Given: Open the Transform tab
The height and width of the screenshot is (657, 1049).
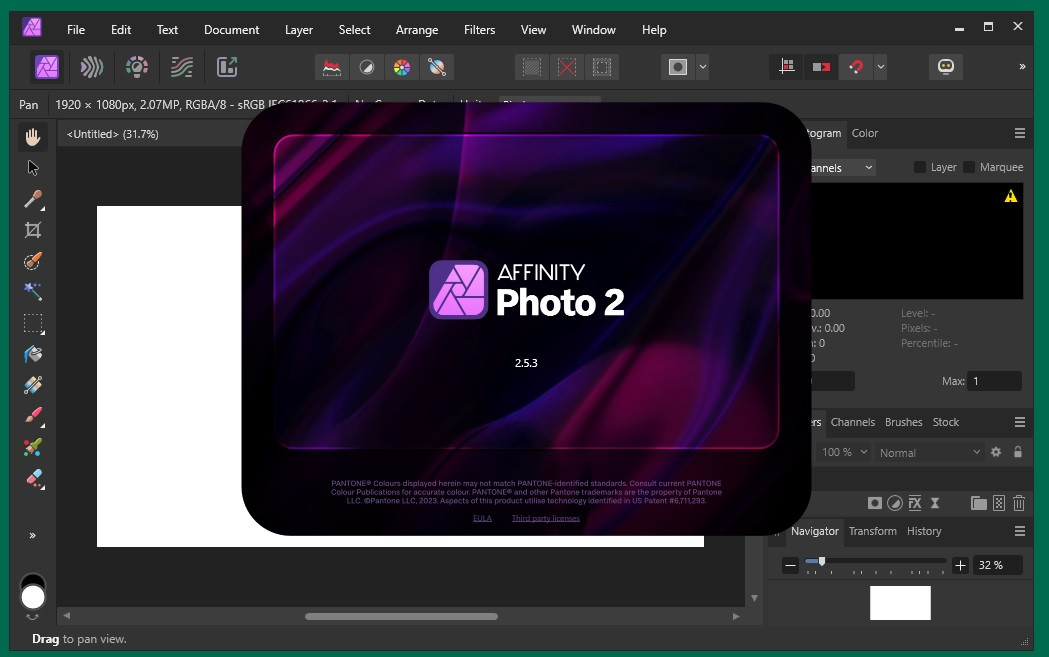Looking at the screenshot, I should pyautogui.click(x=872, y=531).
